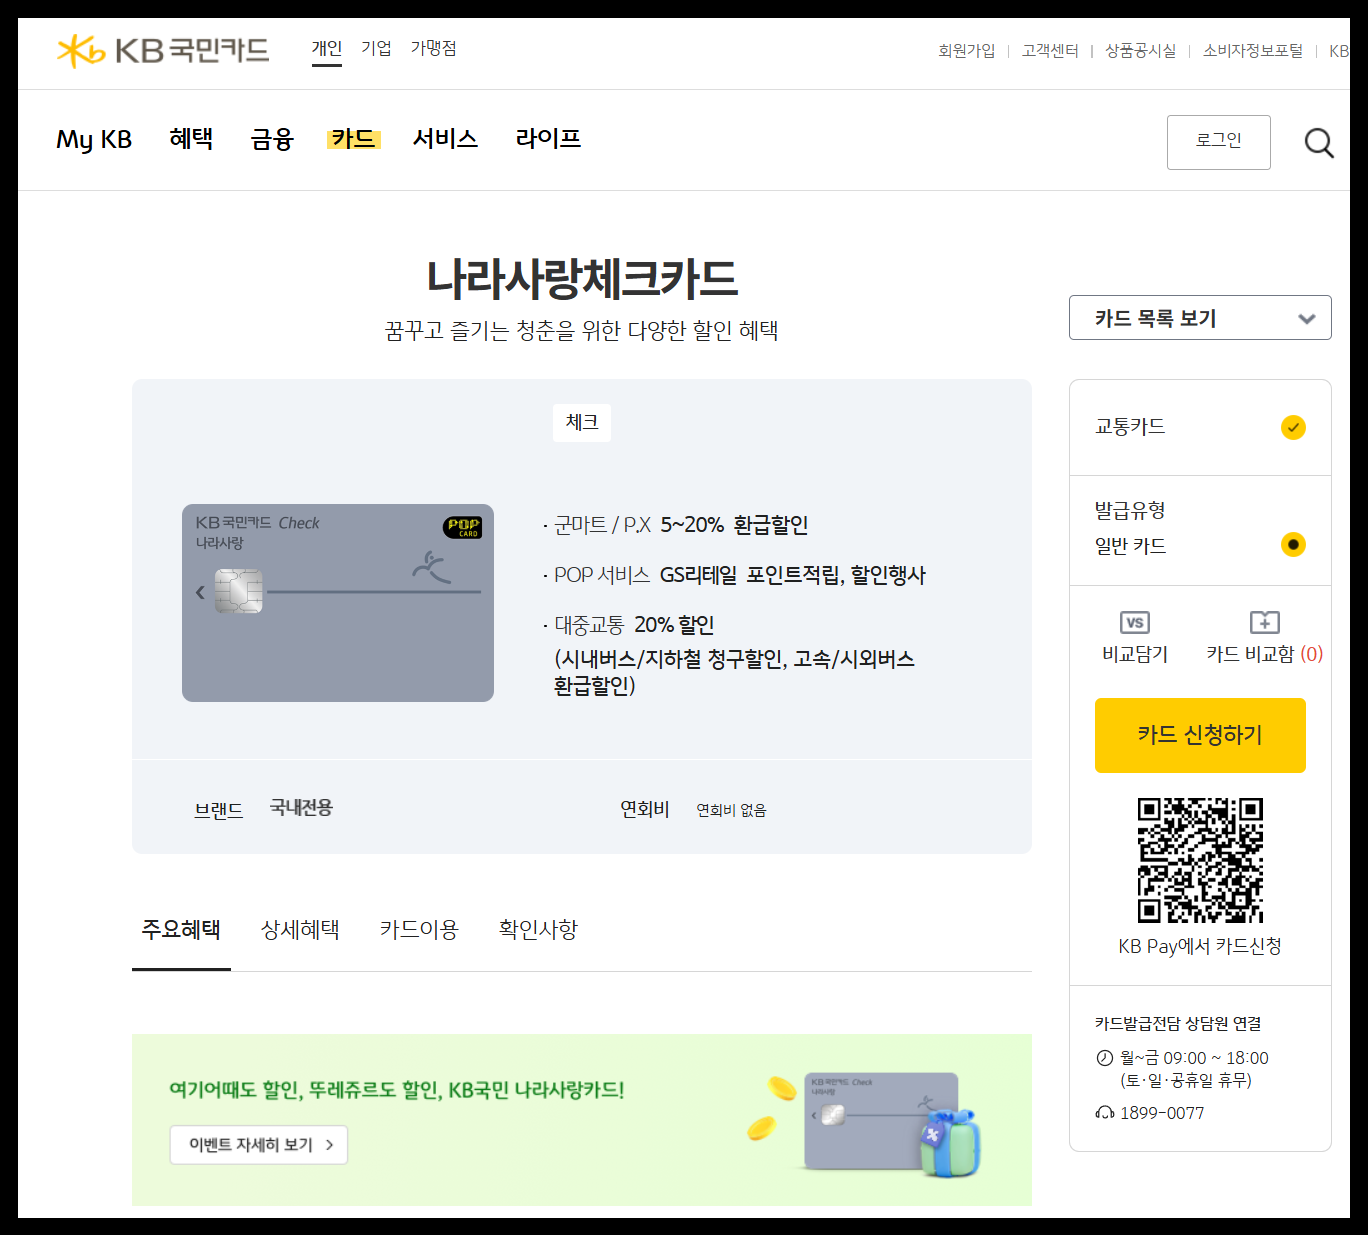Open the 카드 menu

(x=354, y=138)
